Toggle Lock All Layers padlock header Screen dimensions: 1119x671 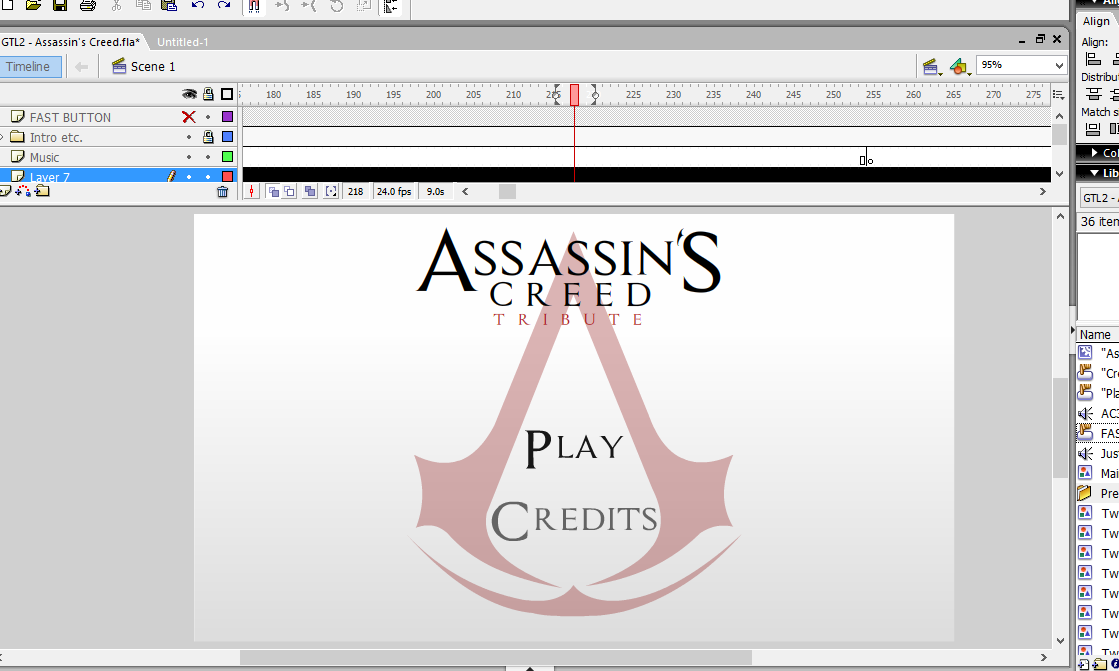click(208, 94)
